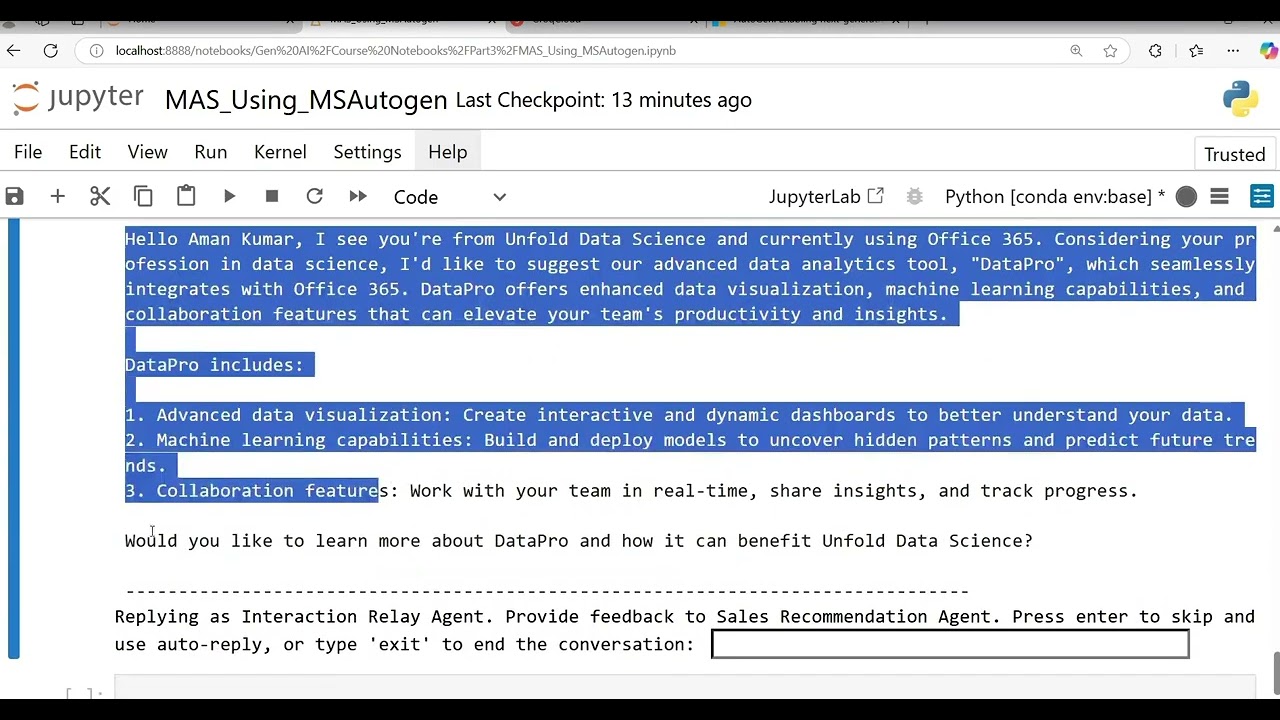Click the Jupyter logo
Screen dimensions: 1280x720
coord(78,98)
